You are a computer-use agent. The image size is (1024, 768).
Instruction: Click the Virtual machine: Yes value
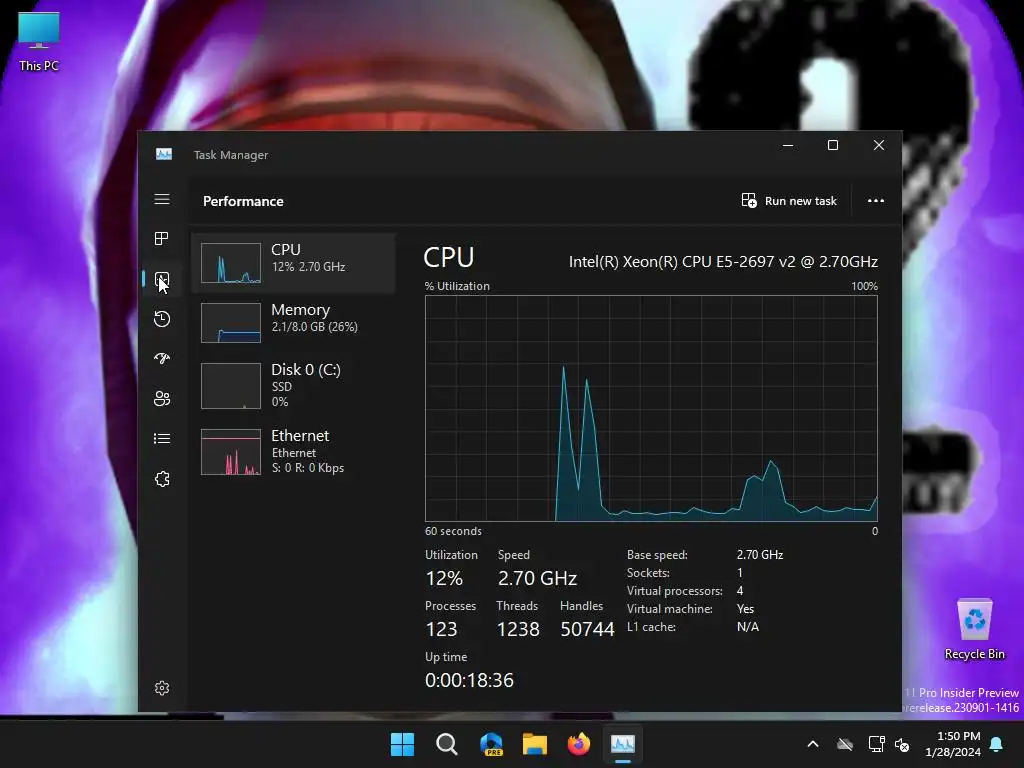[745, 609]
